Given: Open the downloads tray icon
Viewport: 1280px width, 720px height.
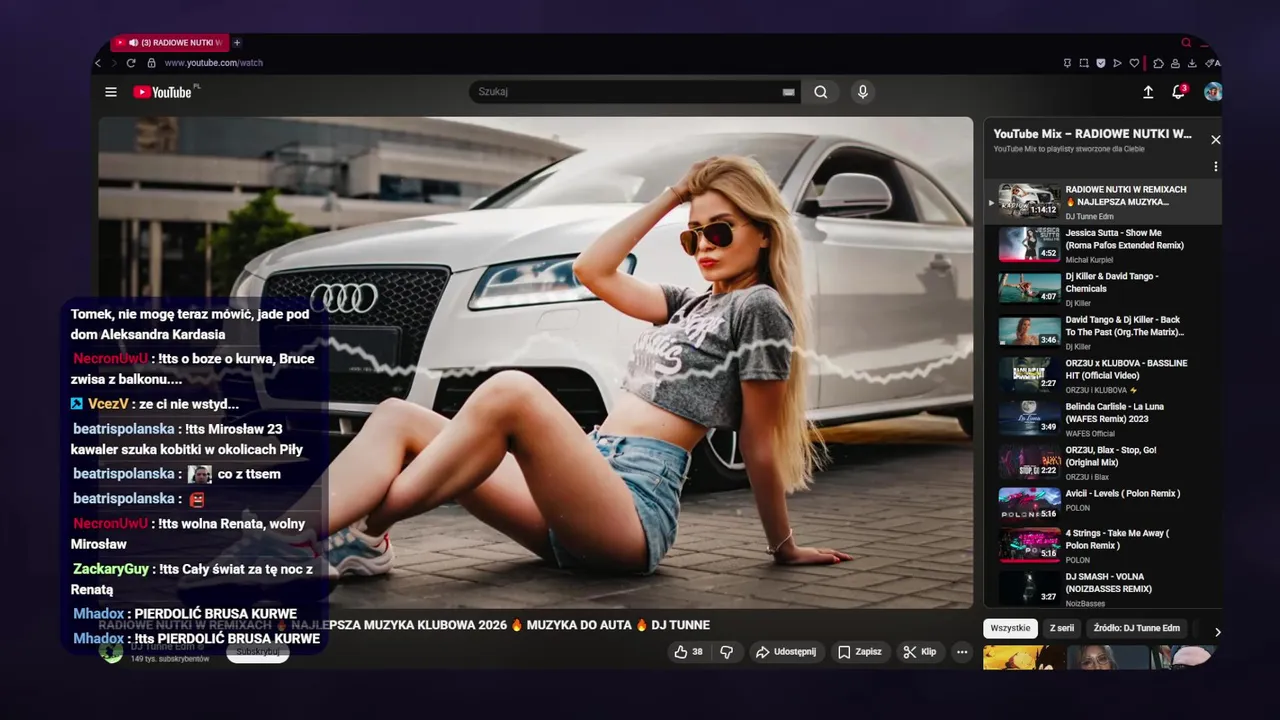Looking at the screenshot, I should [1192, 63].
